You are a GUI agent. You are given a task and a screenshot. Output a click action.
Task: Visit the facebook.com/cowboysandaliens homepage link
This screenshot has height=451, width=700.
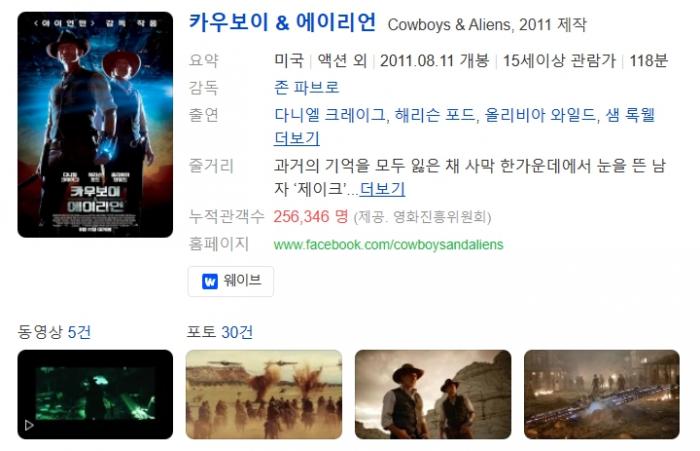[388, 245]
